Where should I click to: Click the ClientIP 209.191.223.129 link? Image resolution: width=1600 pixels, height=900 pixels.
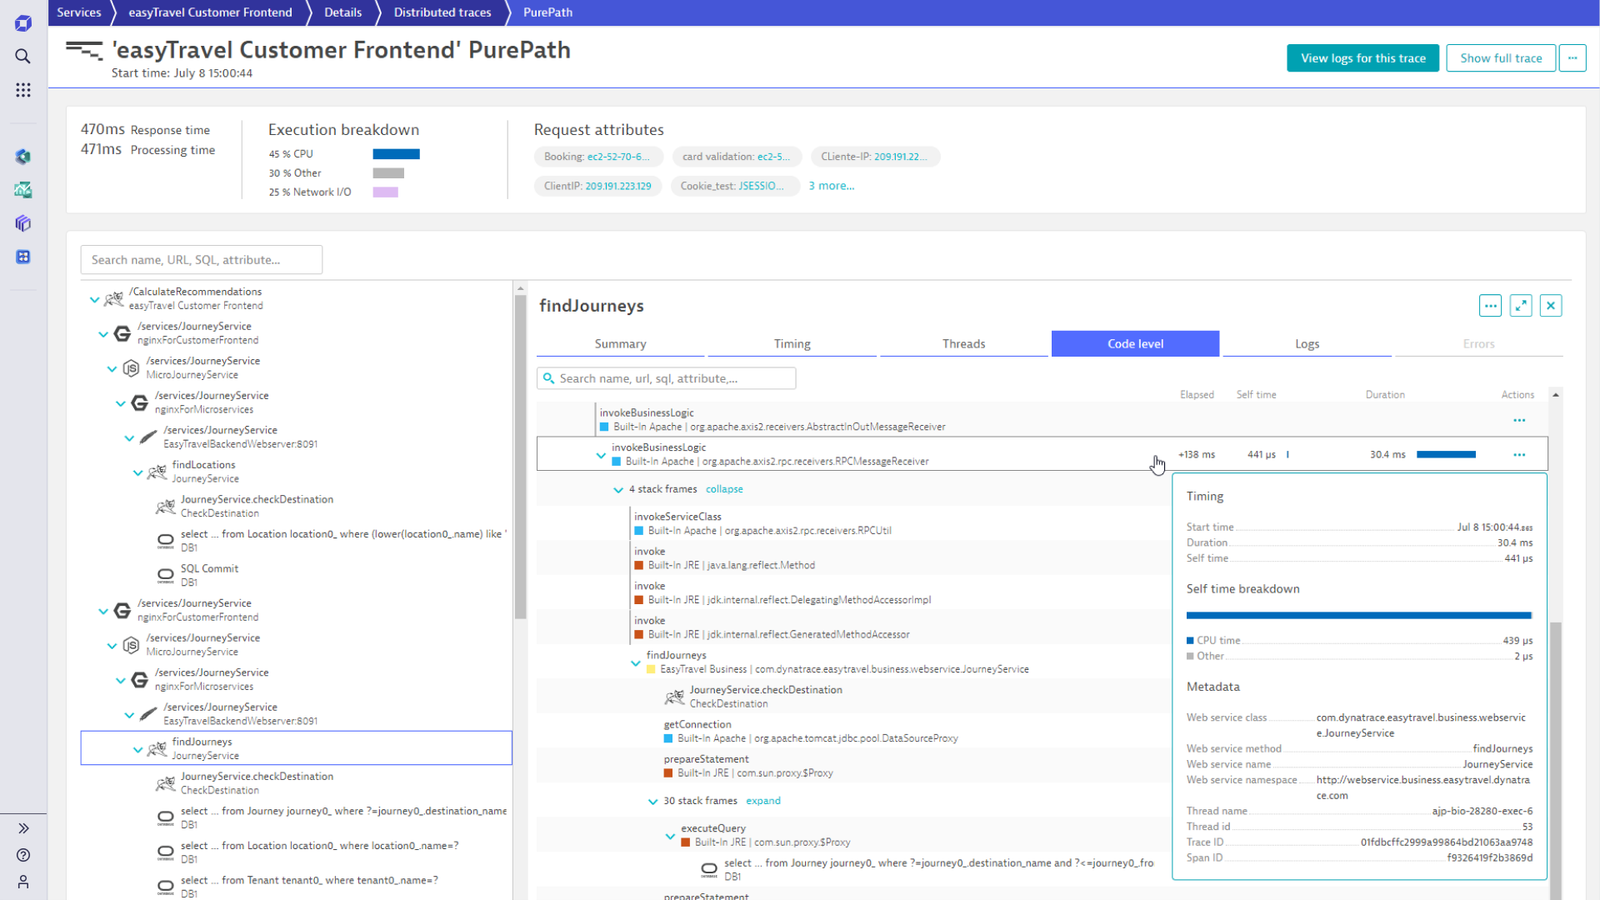pyautogui.click(x=618, y=186)
